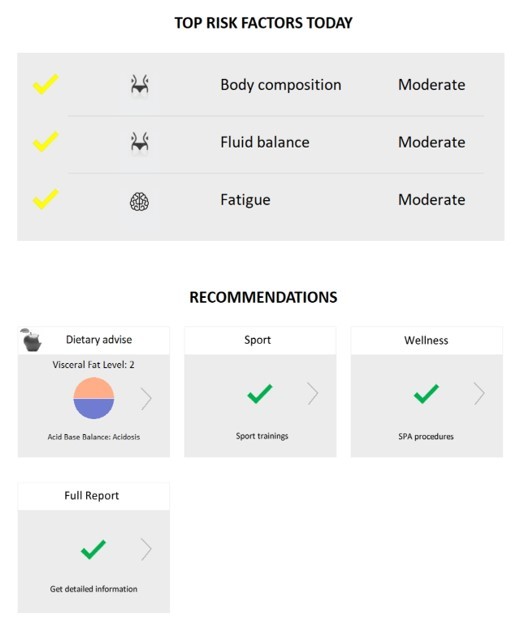
Task: Click green checkmark above Get detailed information
Action: pyautogui.click(x=93, y=549)
